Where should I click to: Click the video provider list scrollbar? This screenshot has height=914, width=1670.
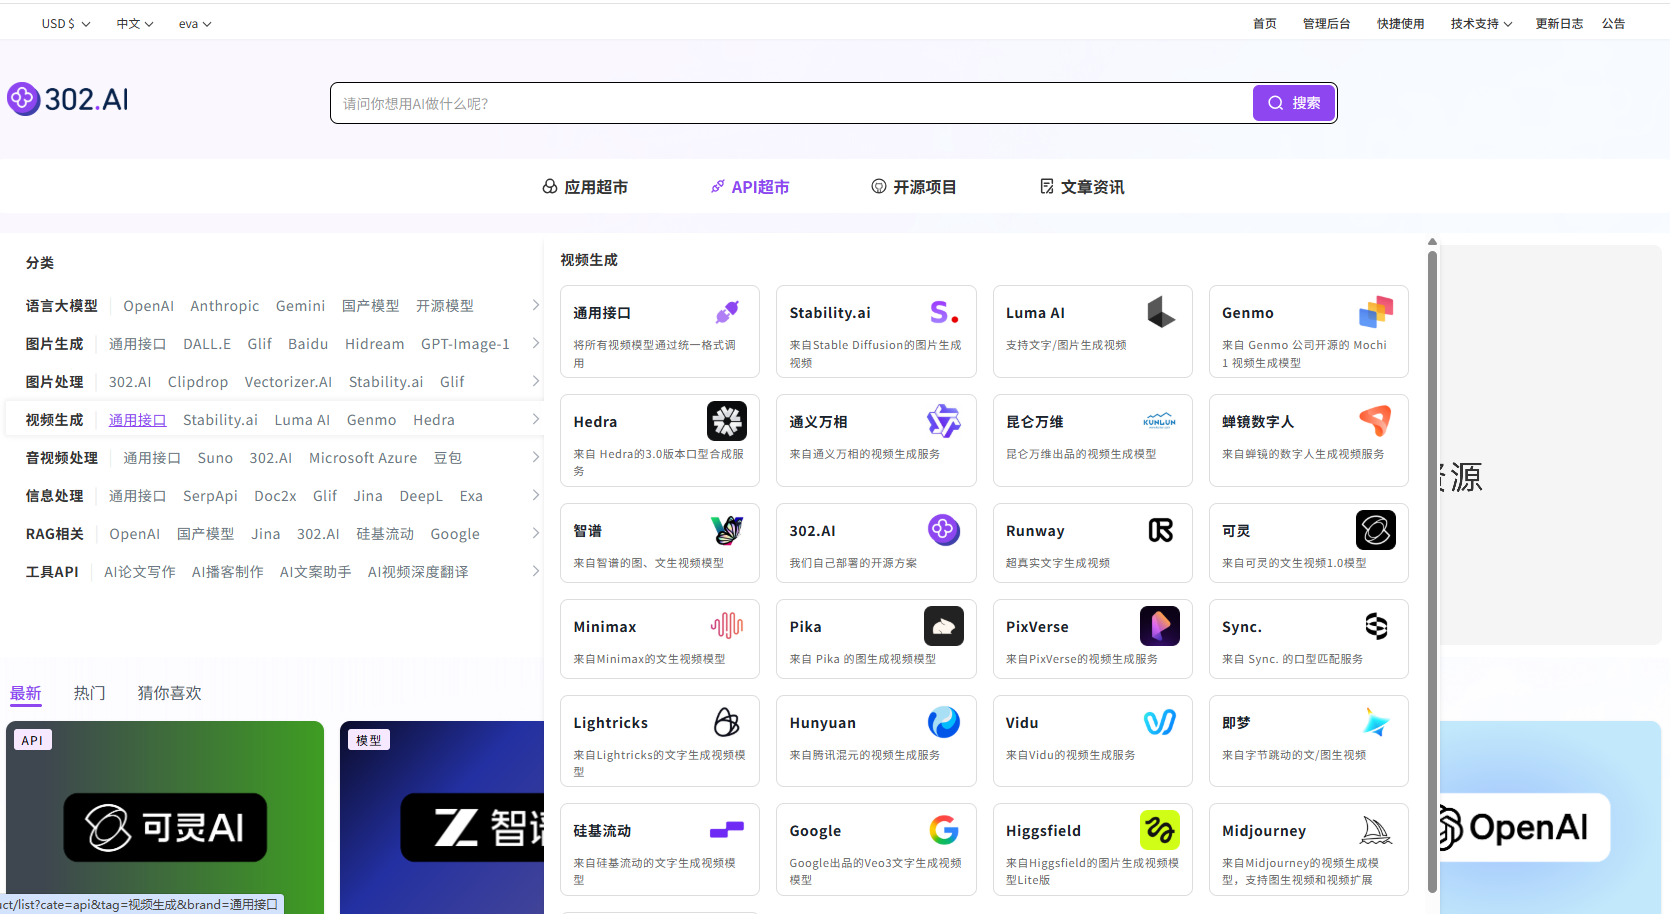tap(1432, 570)
